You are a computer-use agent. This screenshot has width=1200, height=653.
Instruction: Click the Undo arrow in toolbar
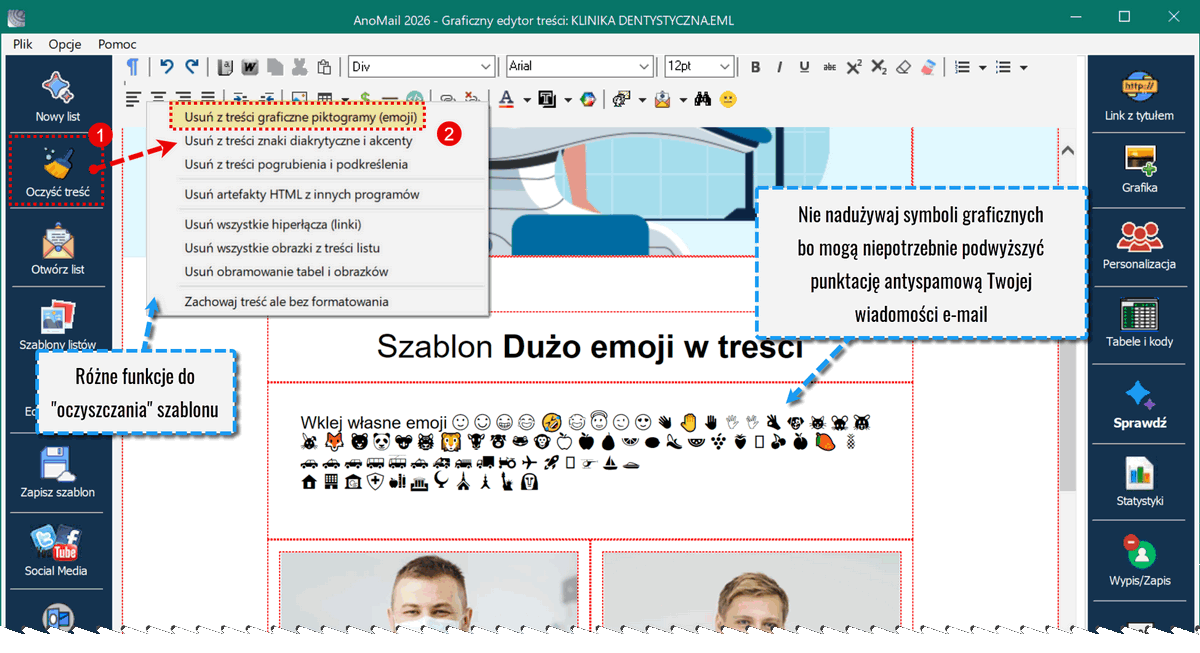[x=167, y=66]
